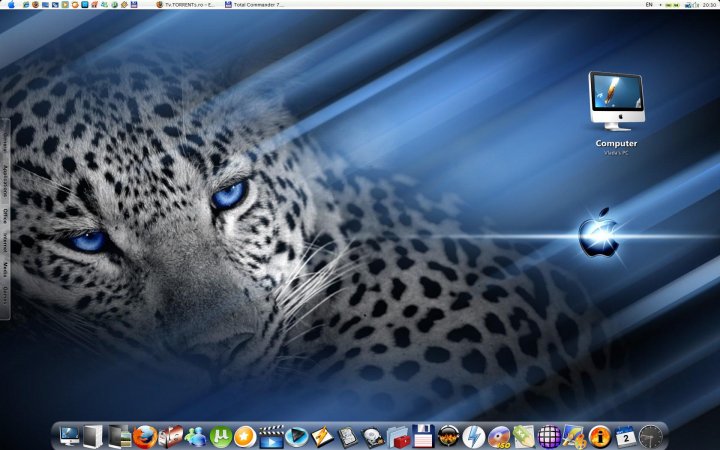Open the purple grid sphere dock icon
The height and width of the screenshot is (450, 720).
point(549,436)
